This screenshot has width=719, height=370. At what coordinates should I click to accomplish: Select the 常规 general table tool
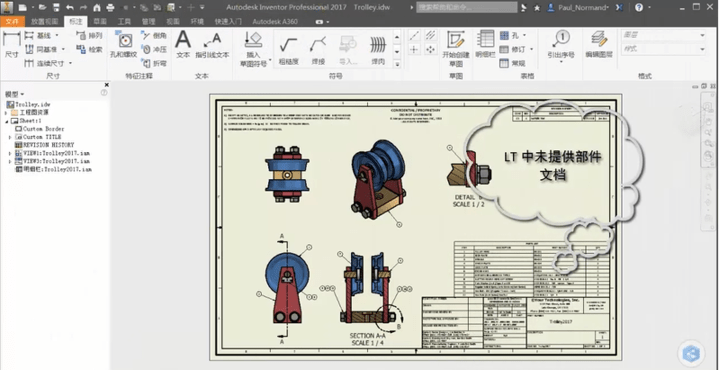tap(512, 63)
